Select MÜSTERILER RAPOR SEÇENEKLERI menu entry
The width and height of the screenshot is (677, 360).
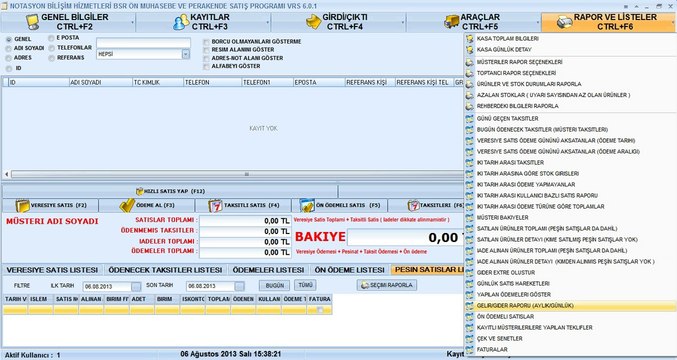click(x=570, y=62)
